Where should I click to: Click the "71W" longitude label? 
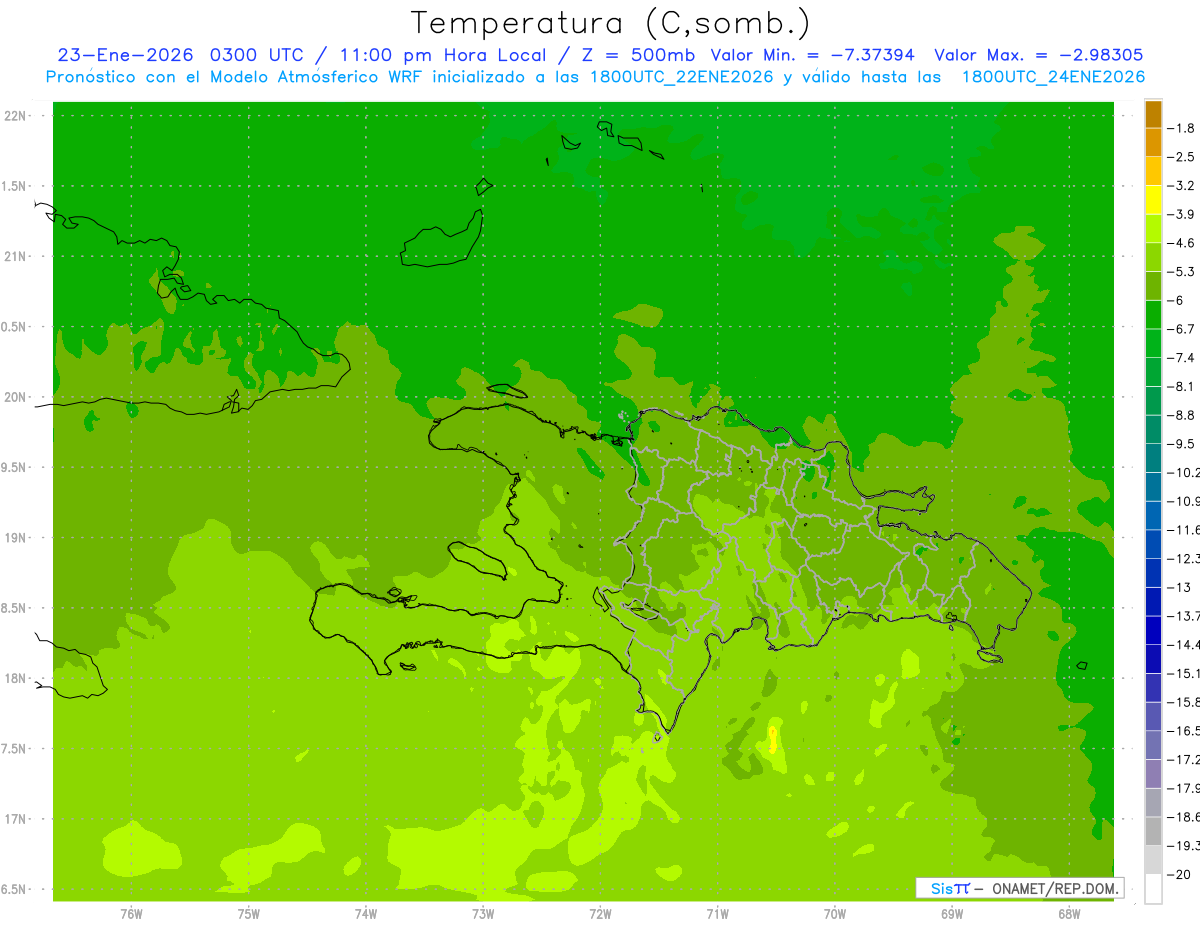pyautogui.click(x=717, y=913)
